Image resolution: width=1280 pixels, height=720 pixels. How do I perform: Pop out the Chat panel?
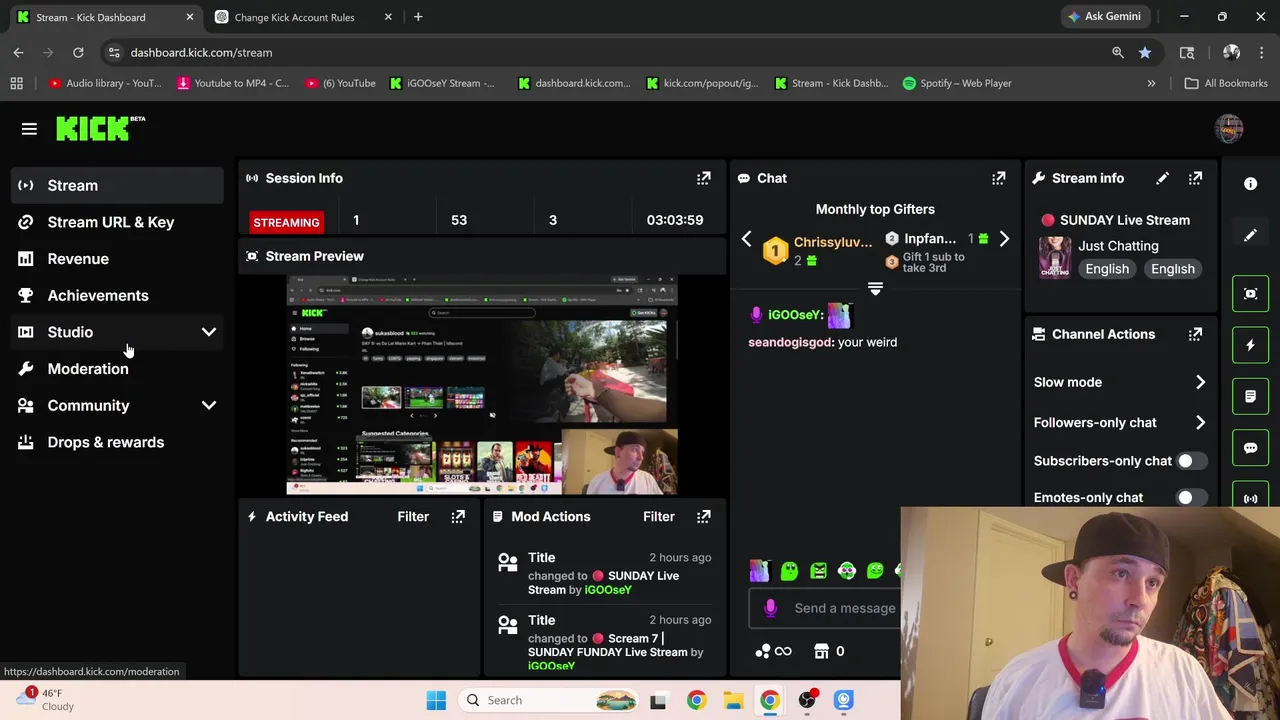pyautogui.click(x=999, y=178)
